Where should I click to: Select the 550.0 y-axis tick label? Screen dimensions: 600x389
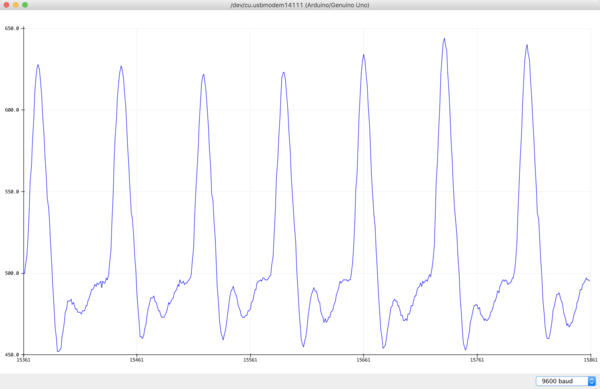pyautogui.click(x=11, y=192)
